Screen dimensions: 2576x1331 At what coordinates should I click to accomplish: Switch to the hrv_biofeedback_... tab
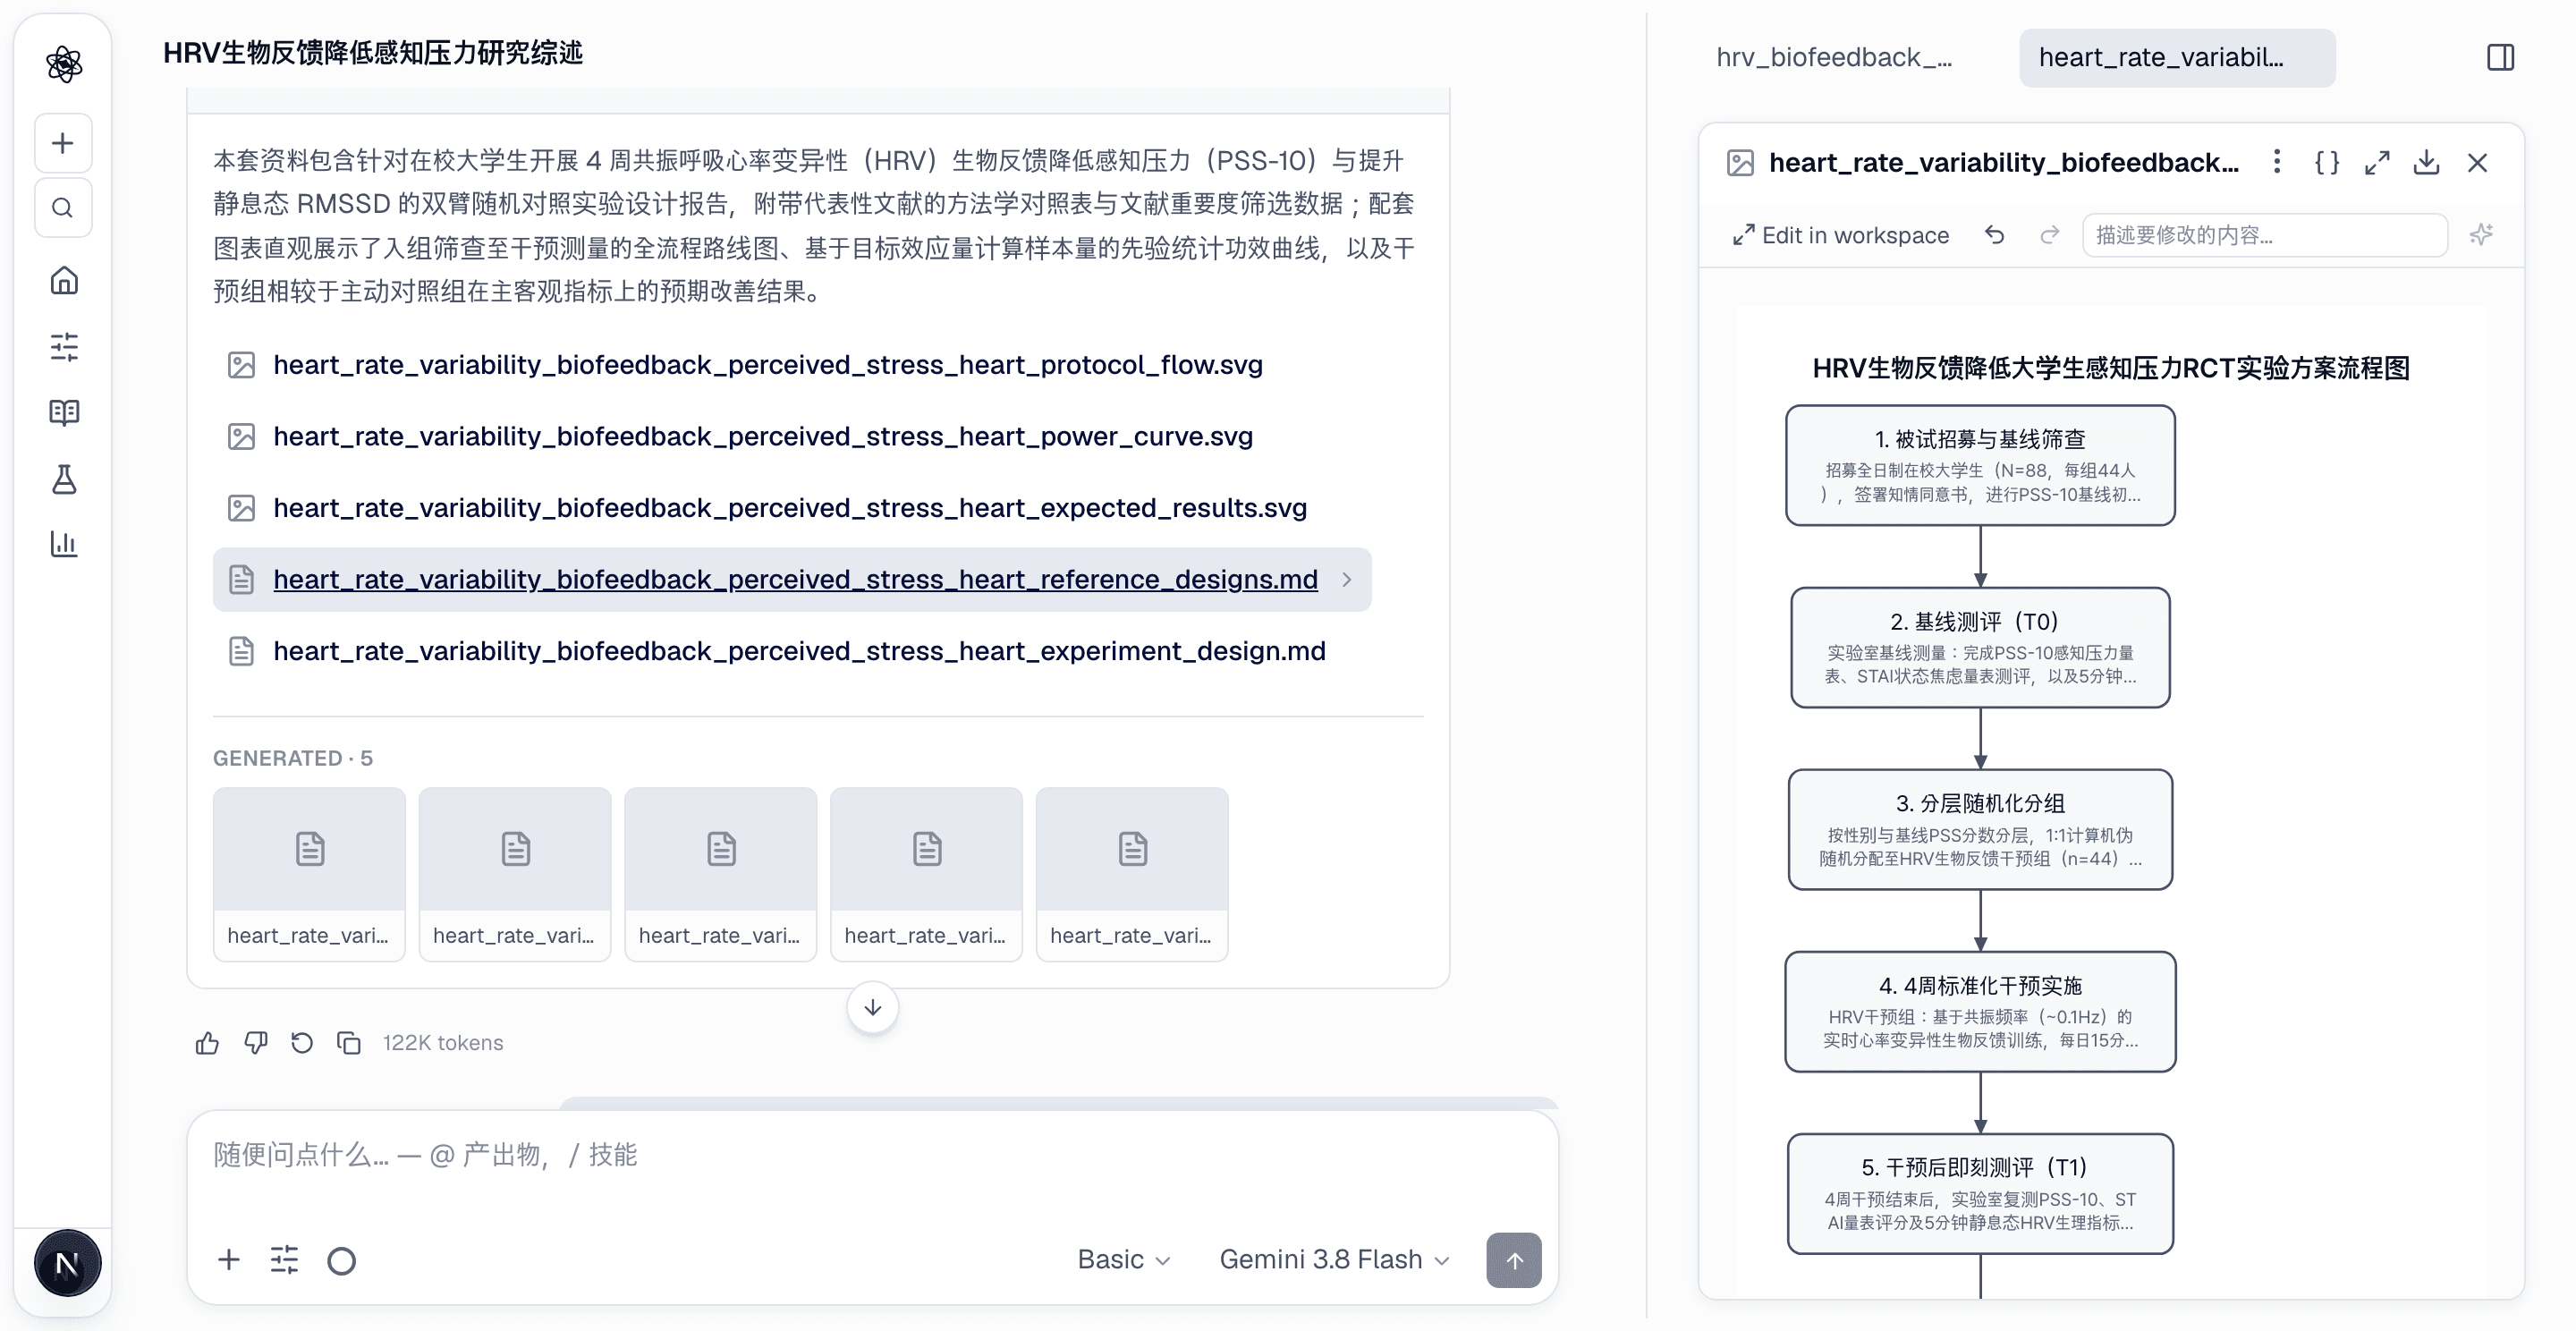coord(1833,57)
